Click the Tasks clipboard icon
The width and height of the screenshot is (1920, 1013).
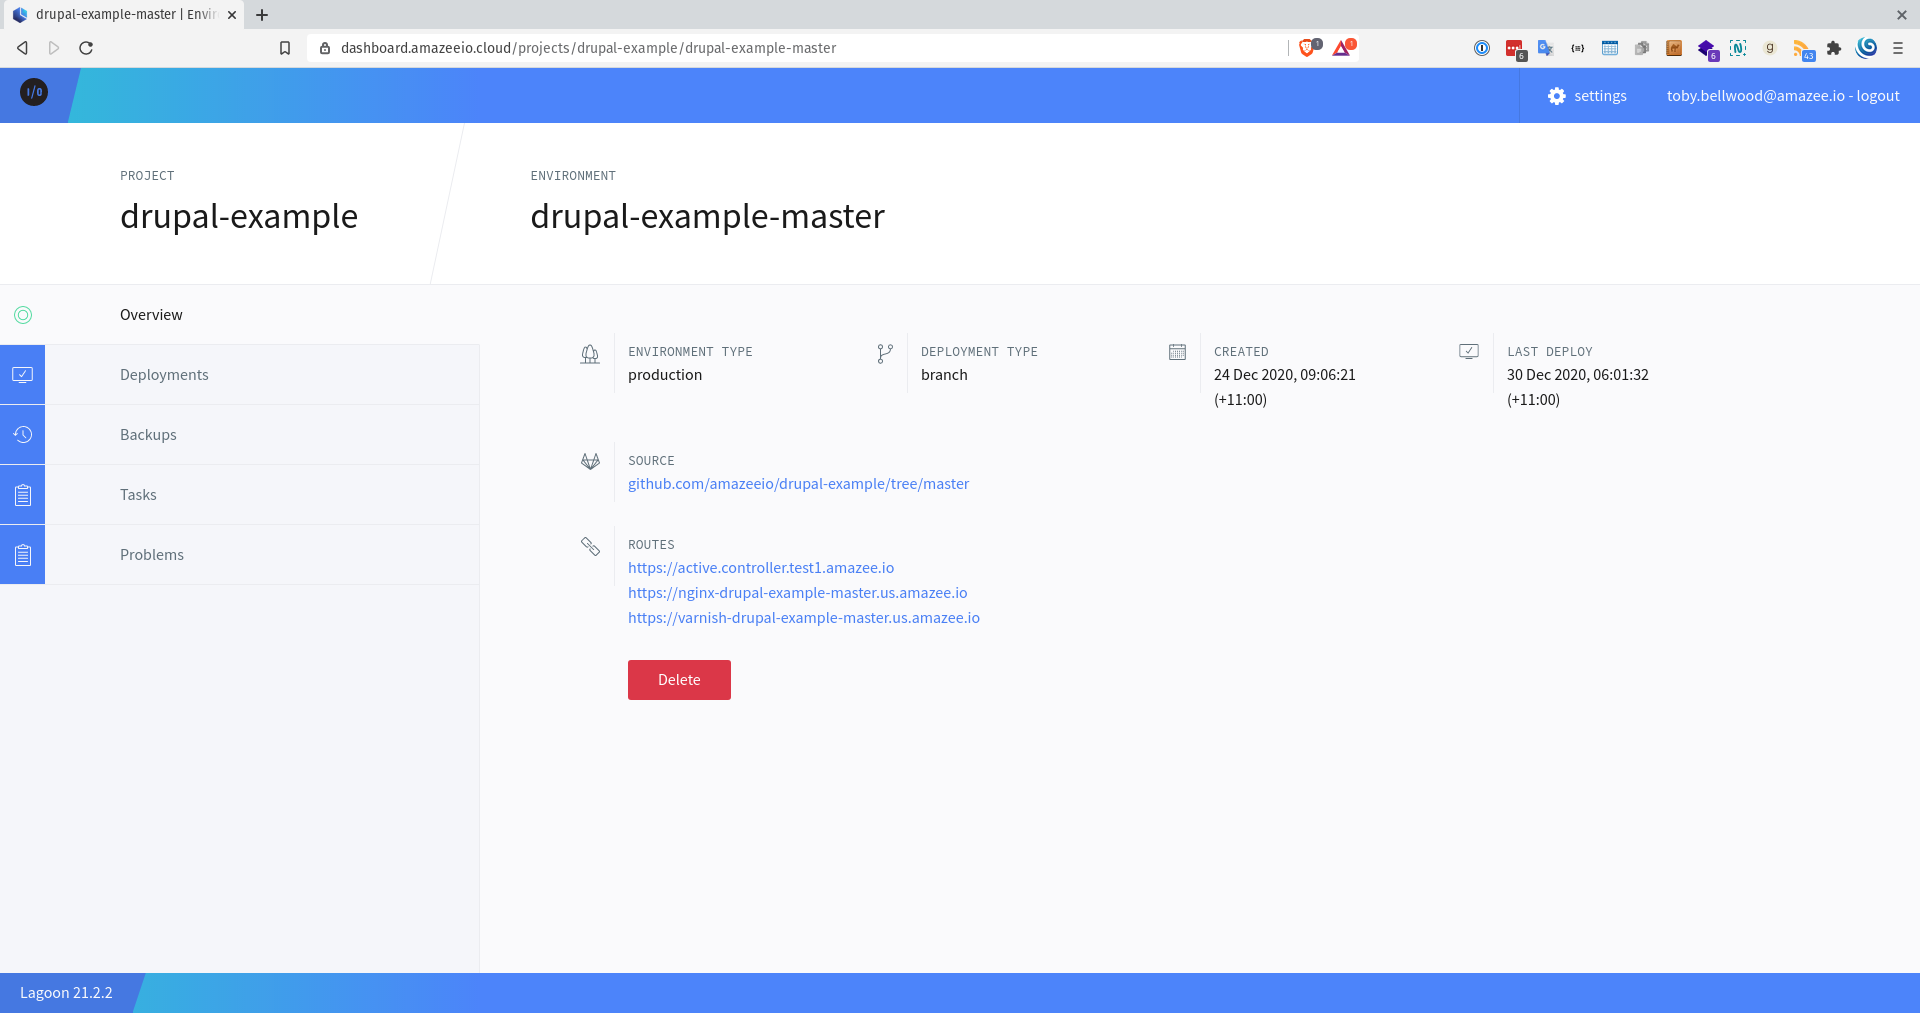(x=22, y=495)
